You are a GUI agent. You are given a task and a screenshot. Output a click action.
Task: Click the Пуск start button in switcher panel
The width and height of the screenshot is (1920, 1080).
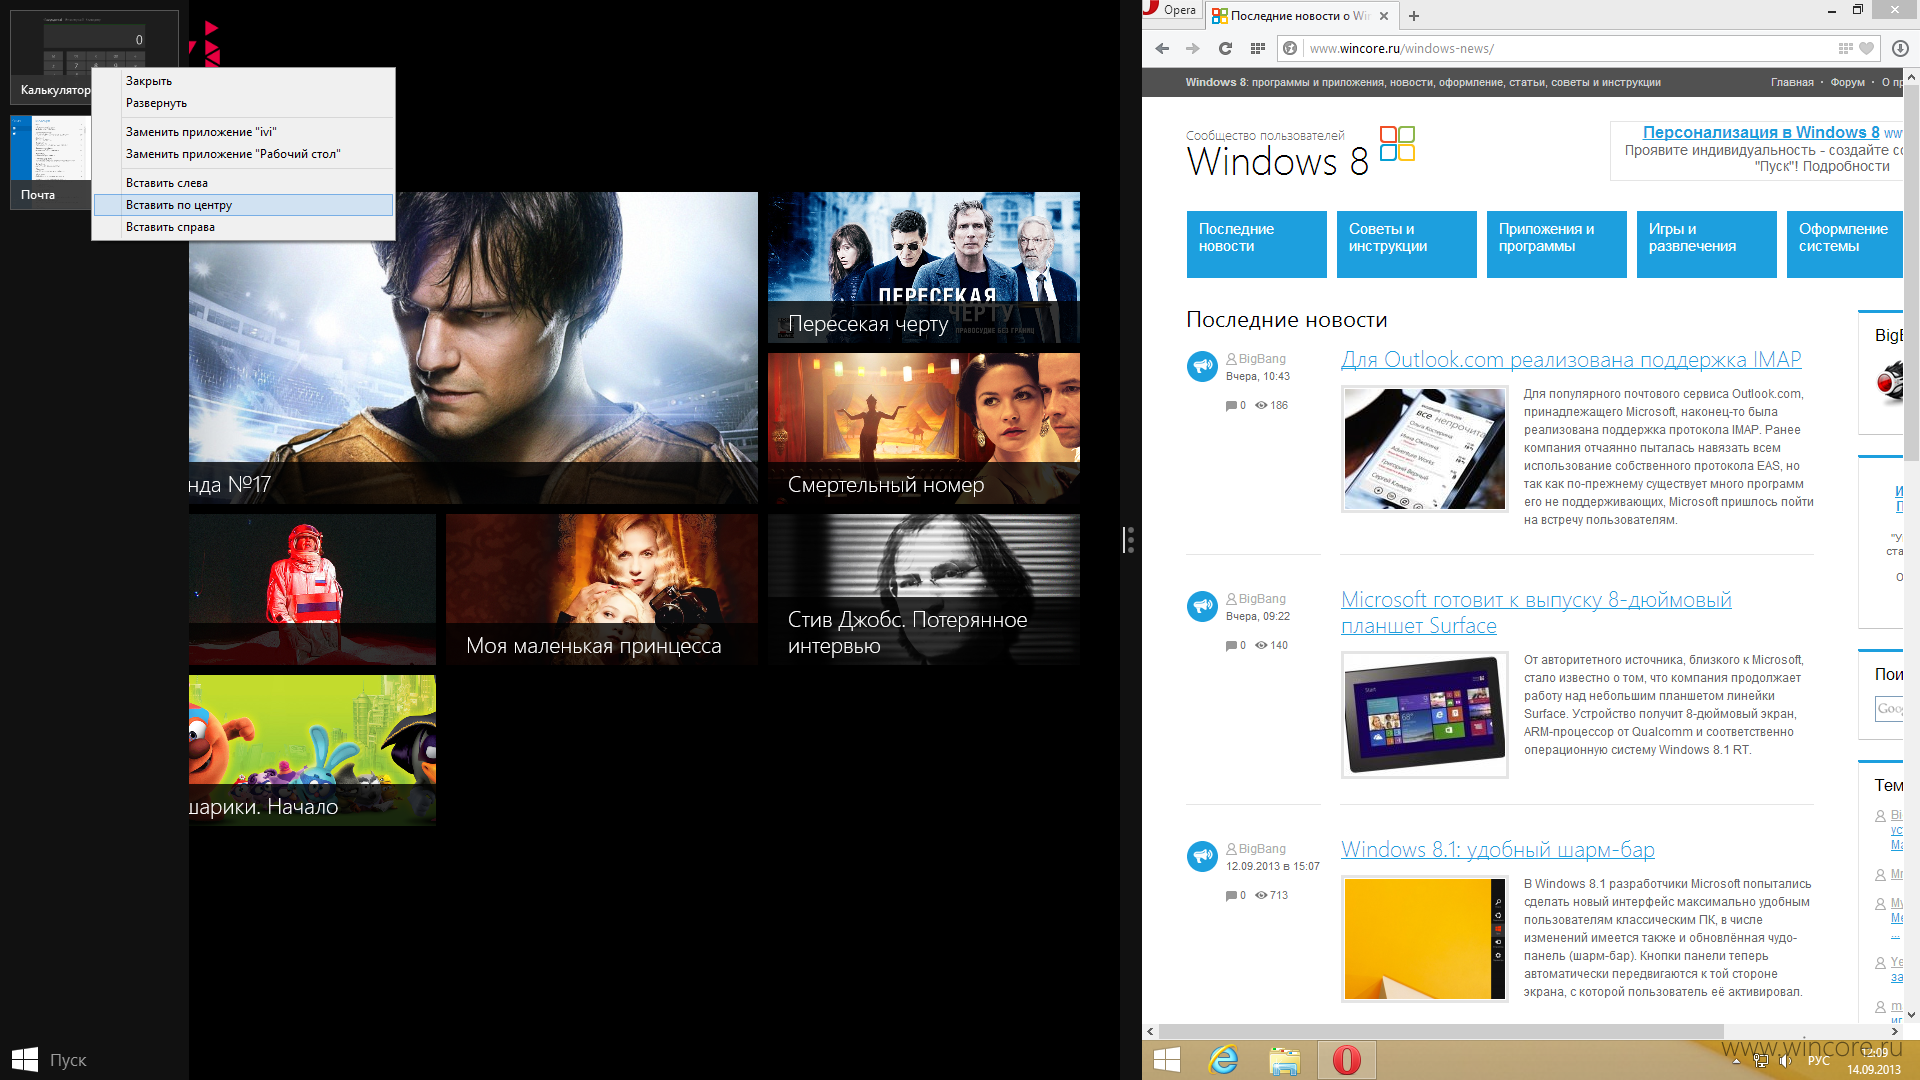click(x=49, y=1060)
